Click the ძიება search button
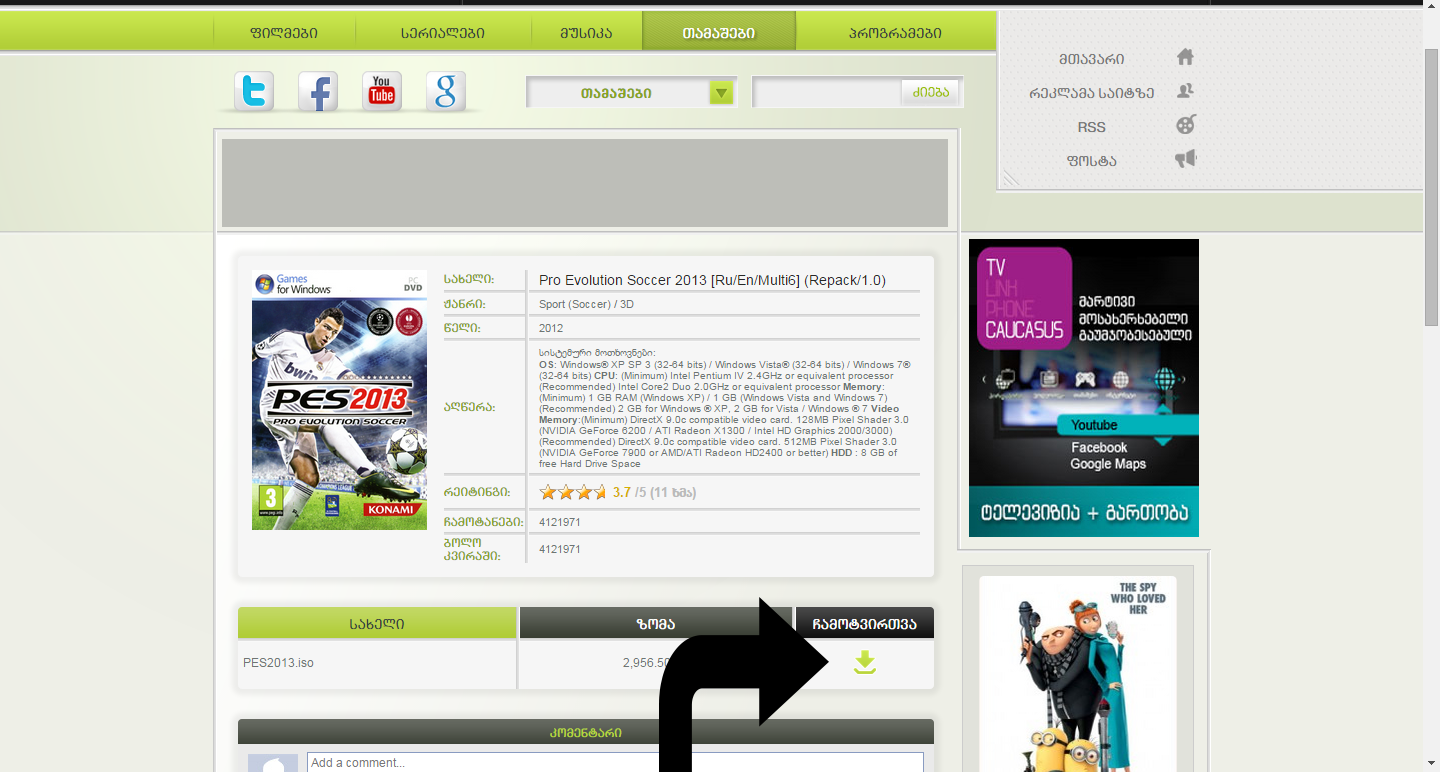 click(x=930, y=93)
